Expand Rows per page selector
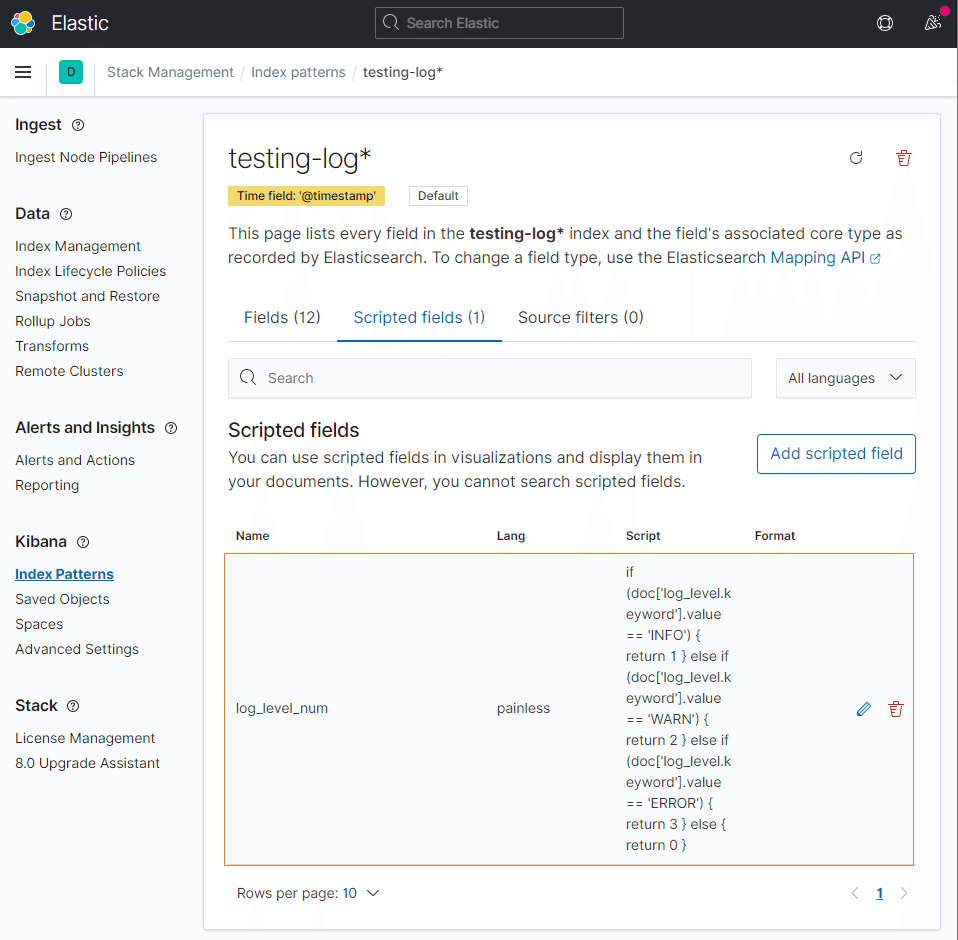 pos(308,893)
